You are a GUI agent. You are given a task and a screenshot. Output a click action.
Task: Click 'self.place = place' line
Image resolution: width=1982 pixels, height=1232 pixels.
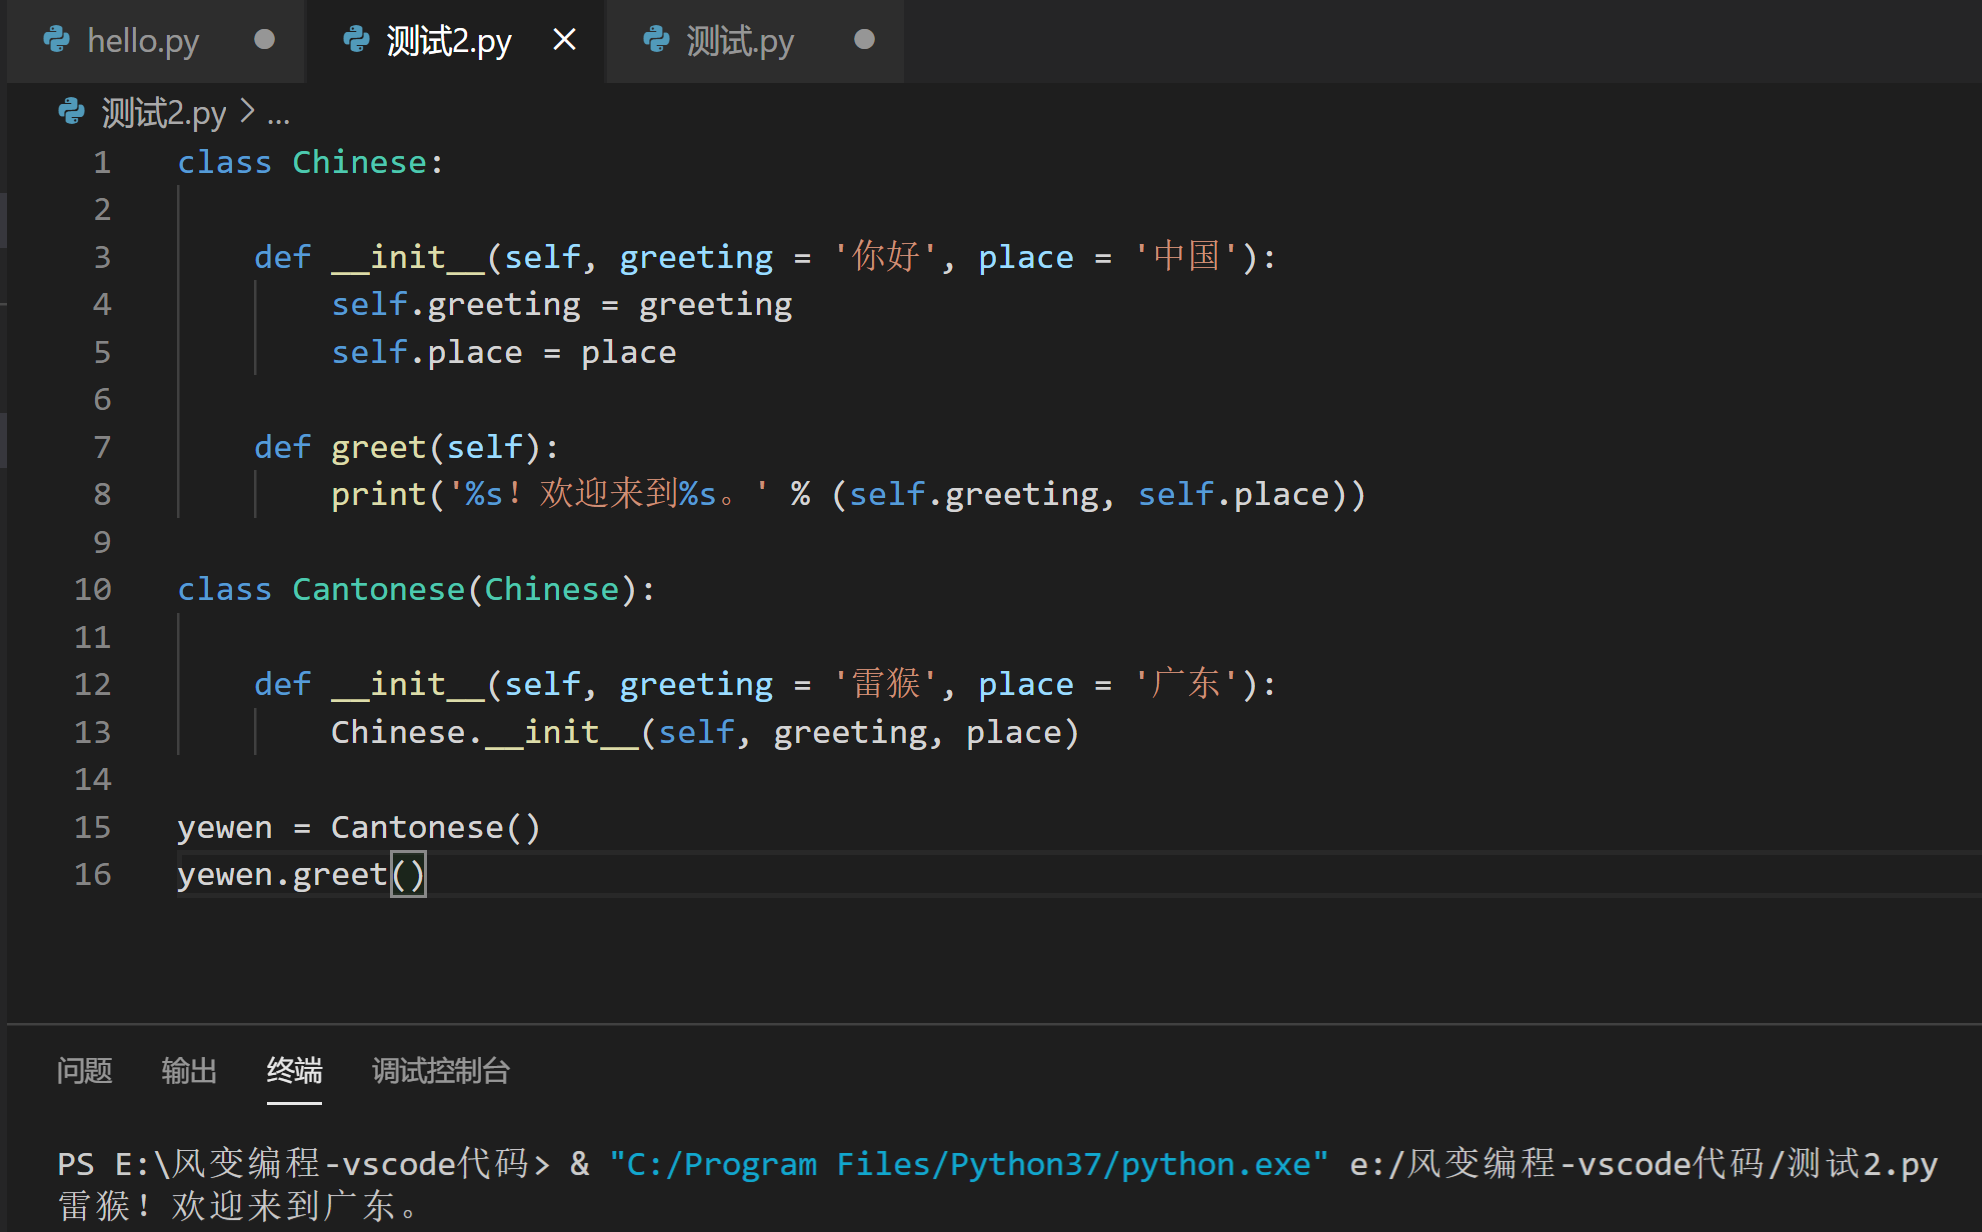click(x=504, y=352)
